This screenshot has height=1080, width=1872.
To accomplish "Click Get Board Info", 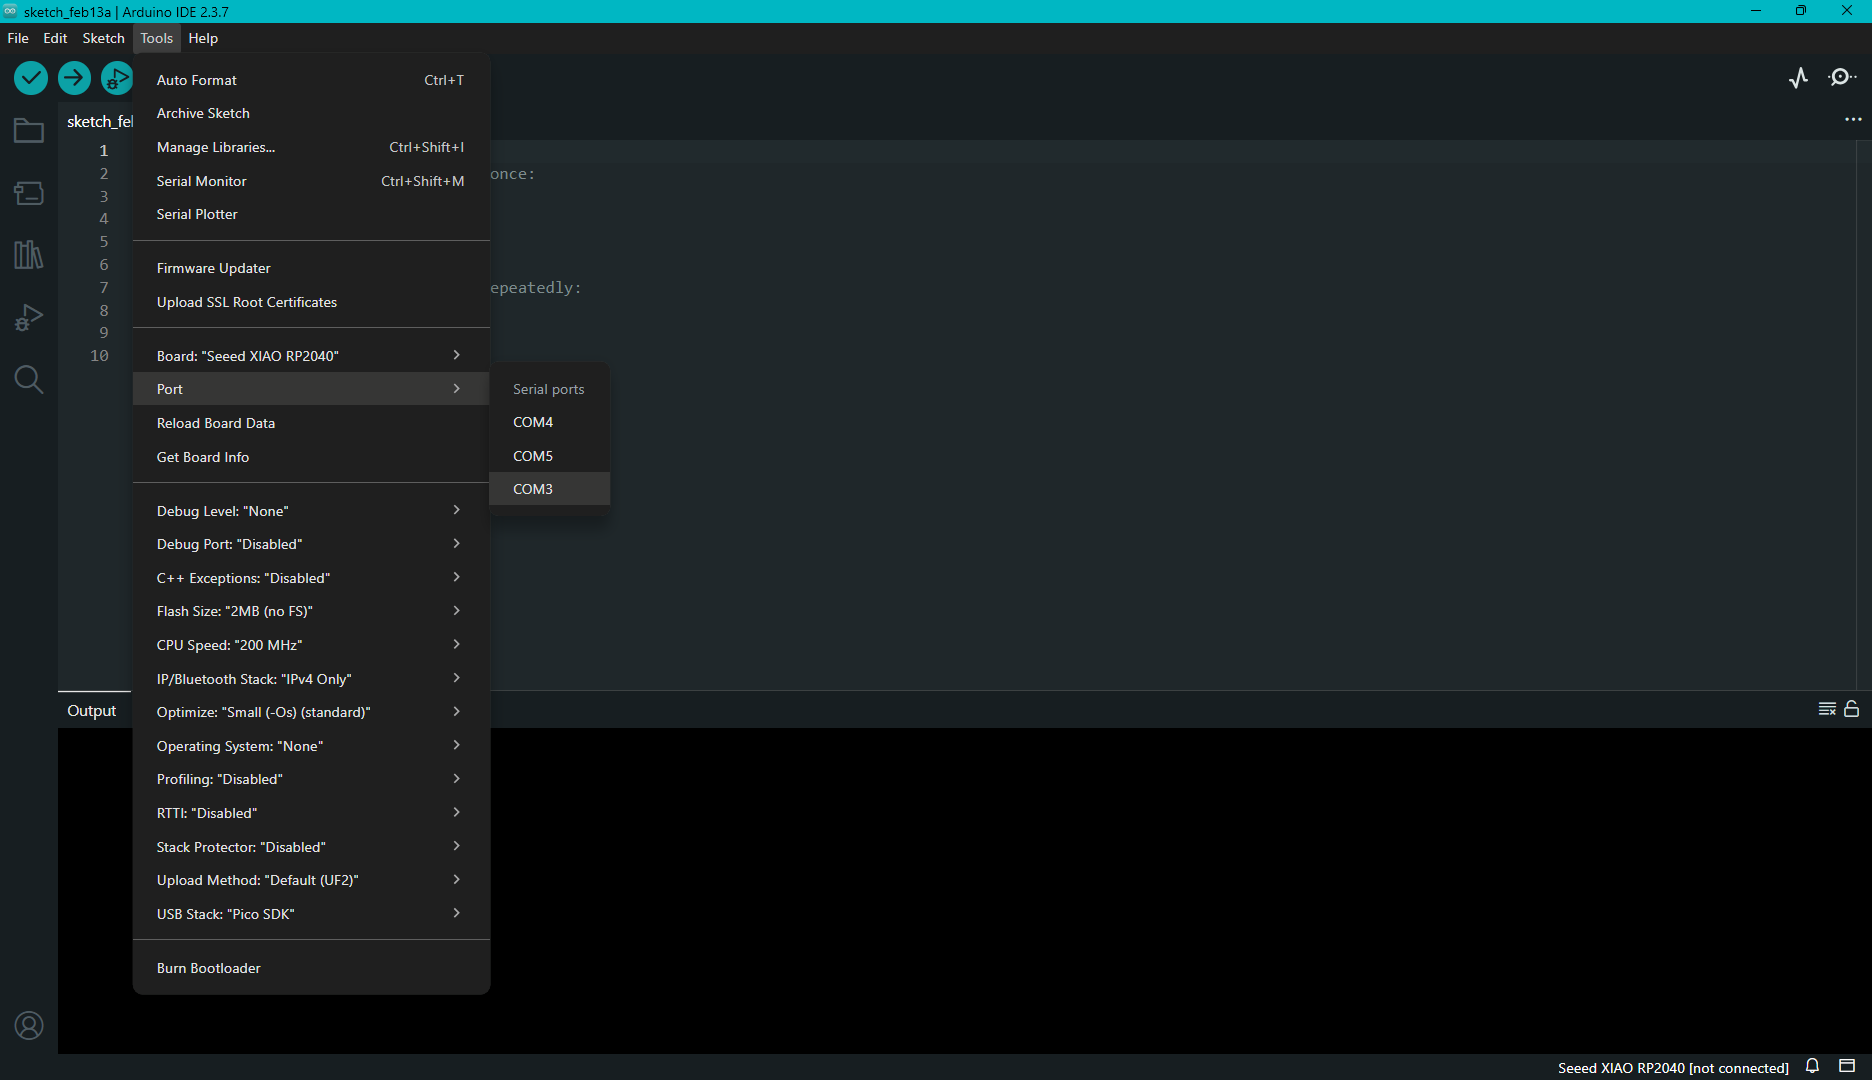I will pos(311,457).
